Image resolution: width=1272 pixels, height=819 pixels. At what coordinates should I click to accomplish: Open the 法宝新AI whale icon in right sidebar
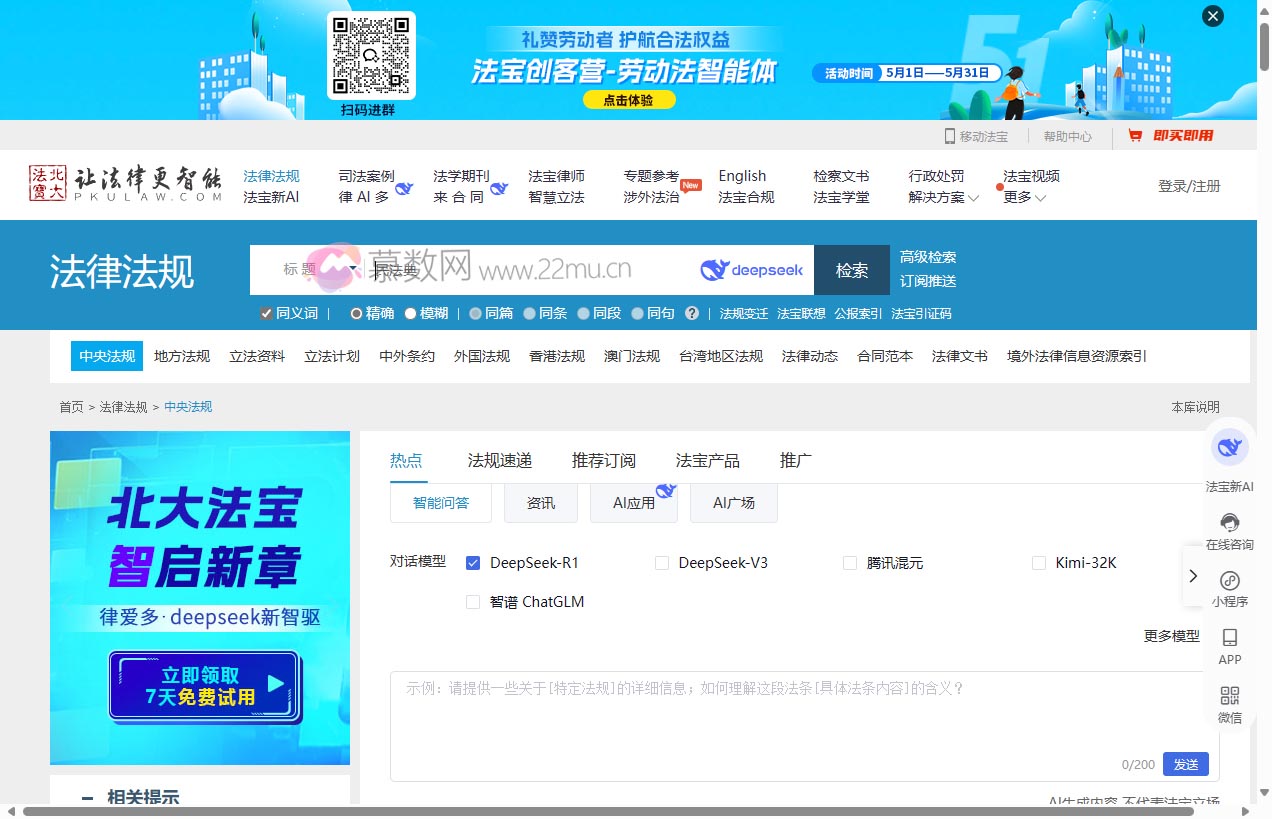pos(1230,448)
